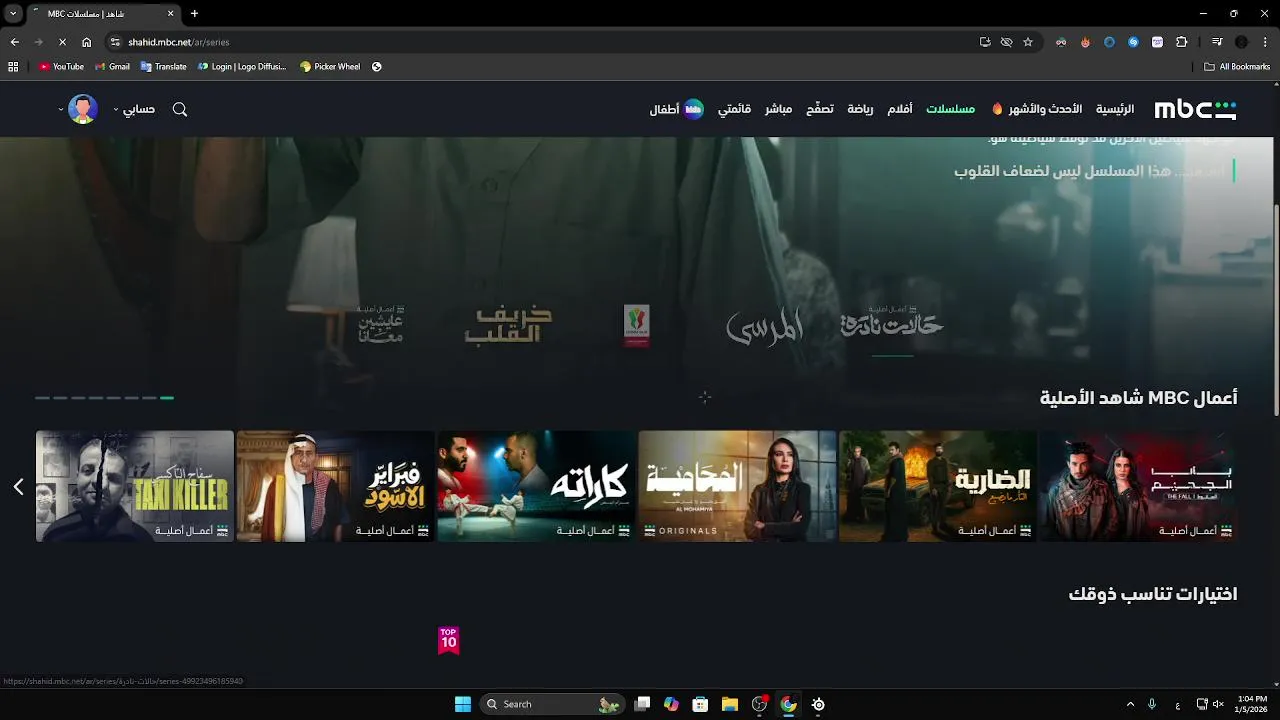This screenshot has height=720, width=1280.
Task: Go to الرئيسية home menu item
Action: click(1115, 109)
